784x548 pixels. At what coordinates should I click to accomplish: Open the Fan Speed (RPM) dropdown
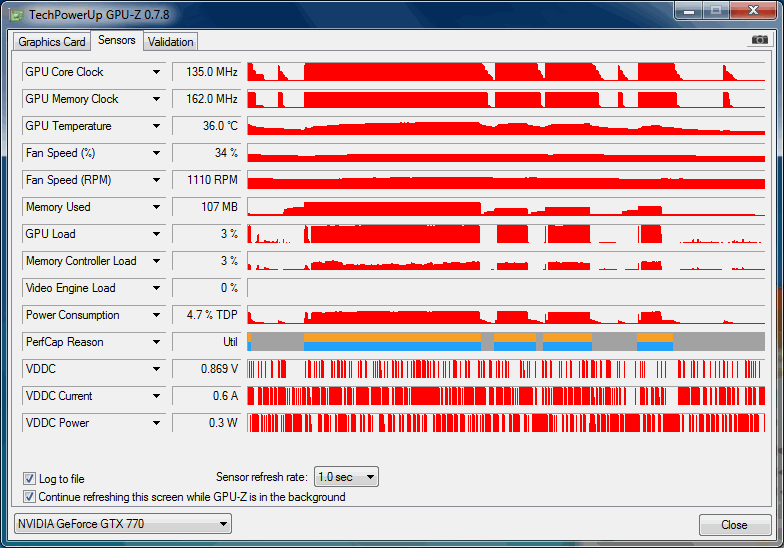(x=156, y=180)
